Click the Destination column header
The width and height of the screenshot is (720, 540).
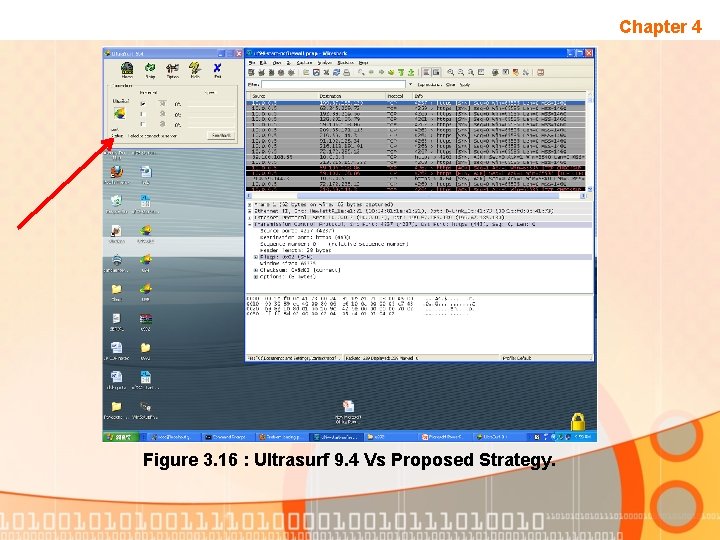(x=352, y=96)
